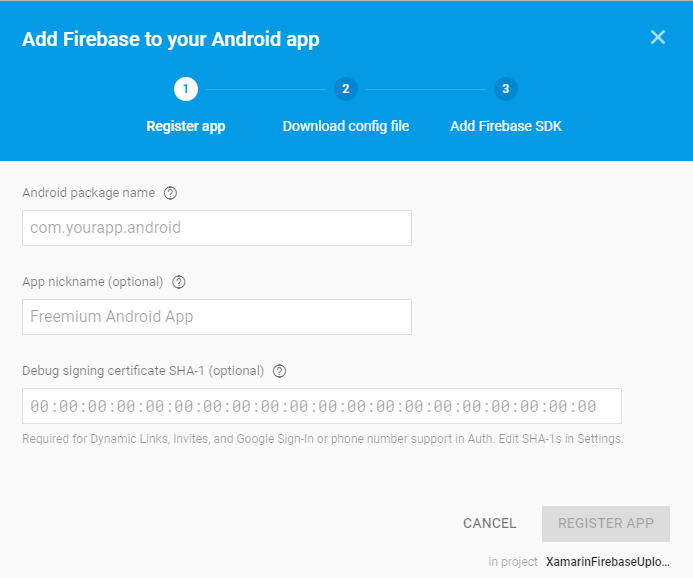Image resolution: width=693 pixels, height=578 pixels.
Task: Go to Download config file step
Action: coord(345,127)
